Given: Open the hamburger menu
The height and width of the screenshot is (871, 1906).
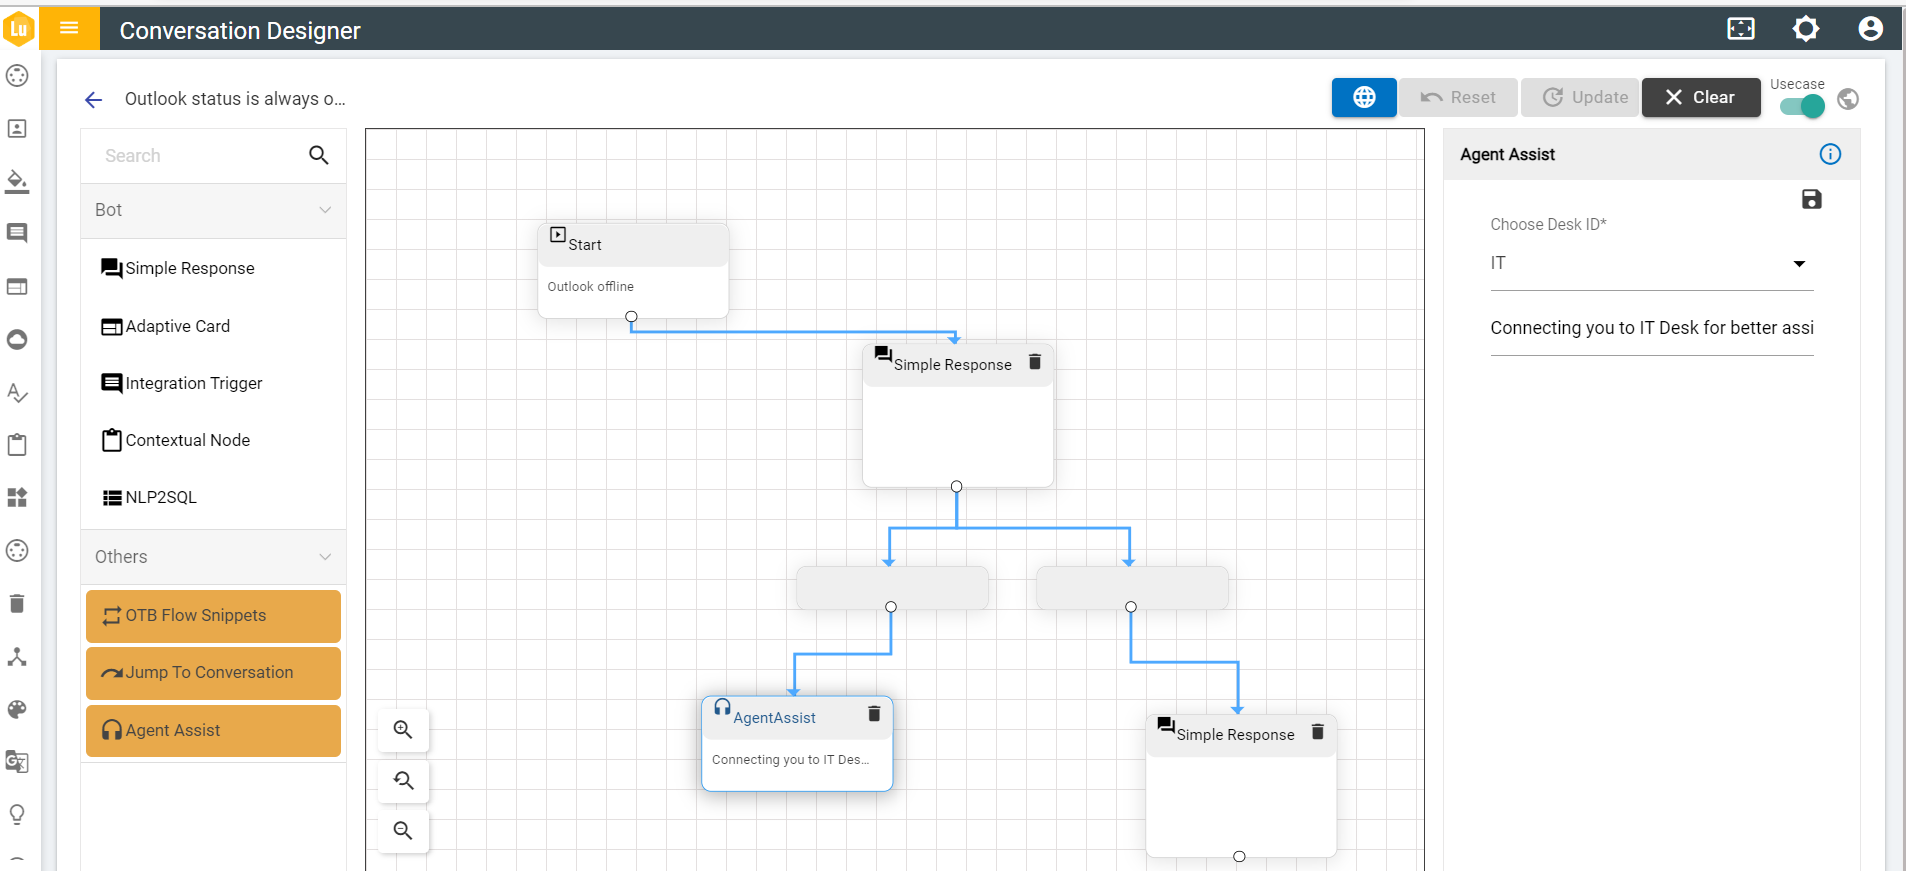Looking at the screenshot, I should [69, 28].
